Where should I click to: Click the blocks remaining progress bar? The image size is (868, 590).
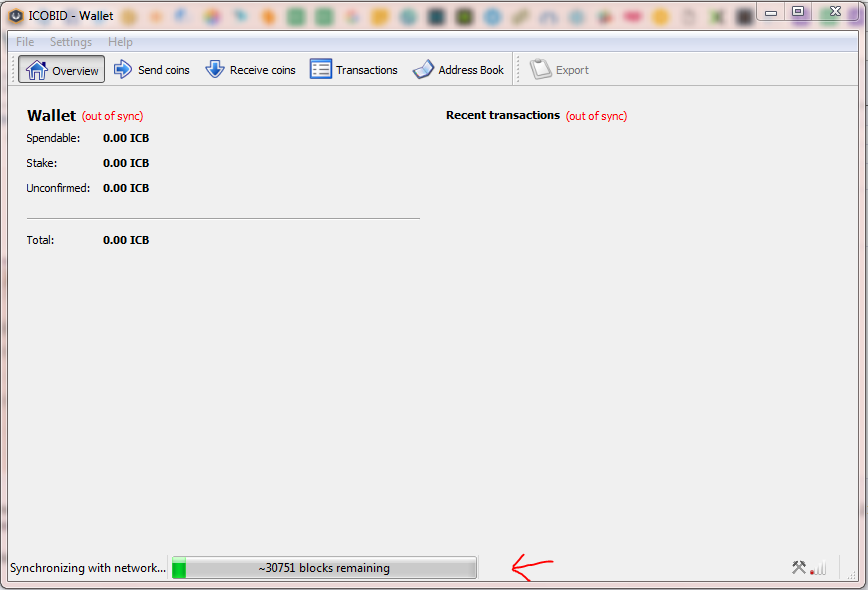click(x=324, y=568)
